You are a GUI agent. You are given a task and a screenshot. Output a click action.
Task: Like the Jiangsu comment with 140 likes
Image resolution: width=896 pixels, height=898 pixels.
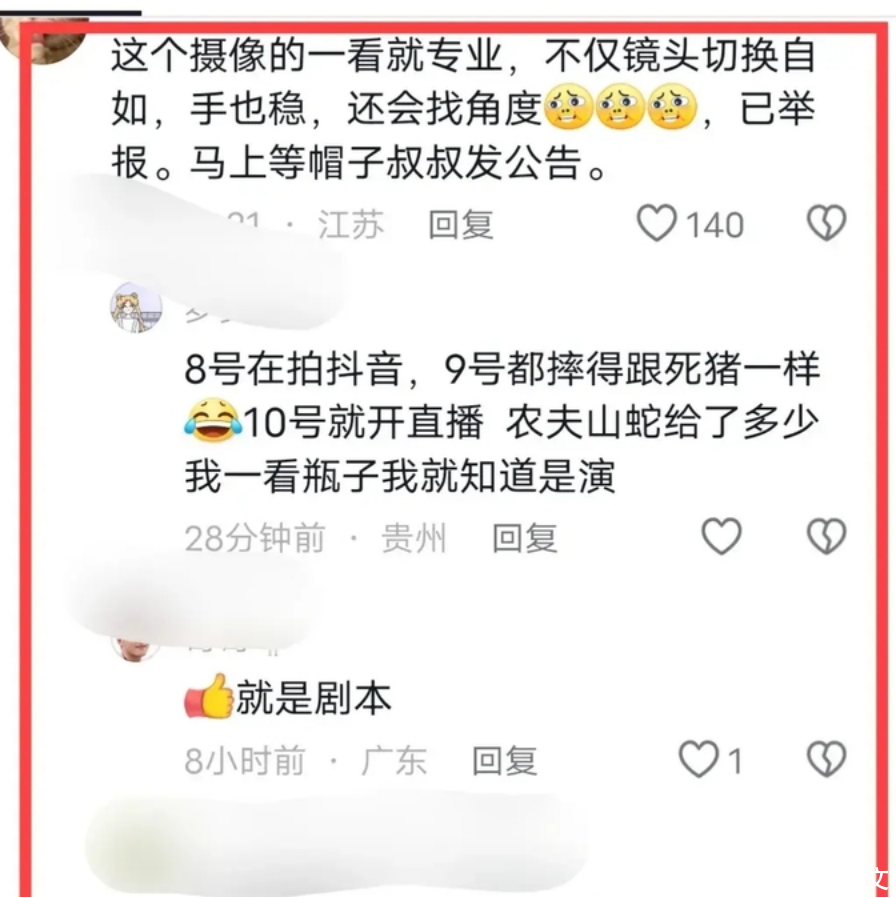click(x=657, y=223)
